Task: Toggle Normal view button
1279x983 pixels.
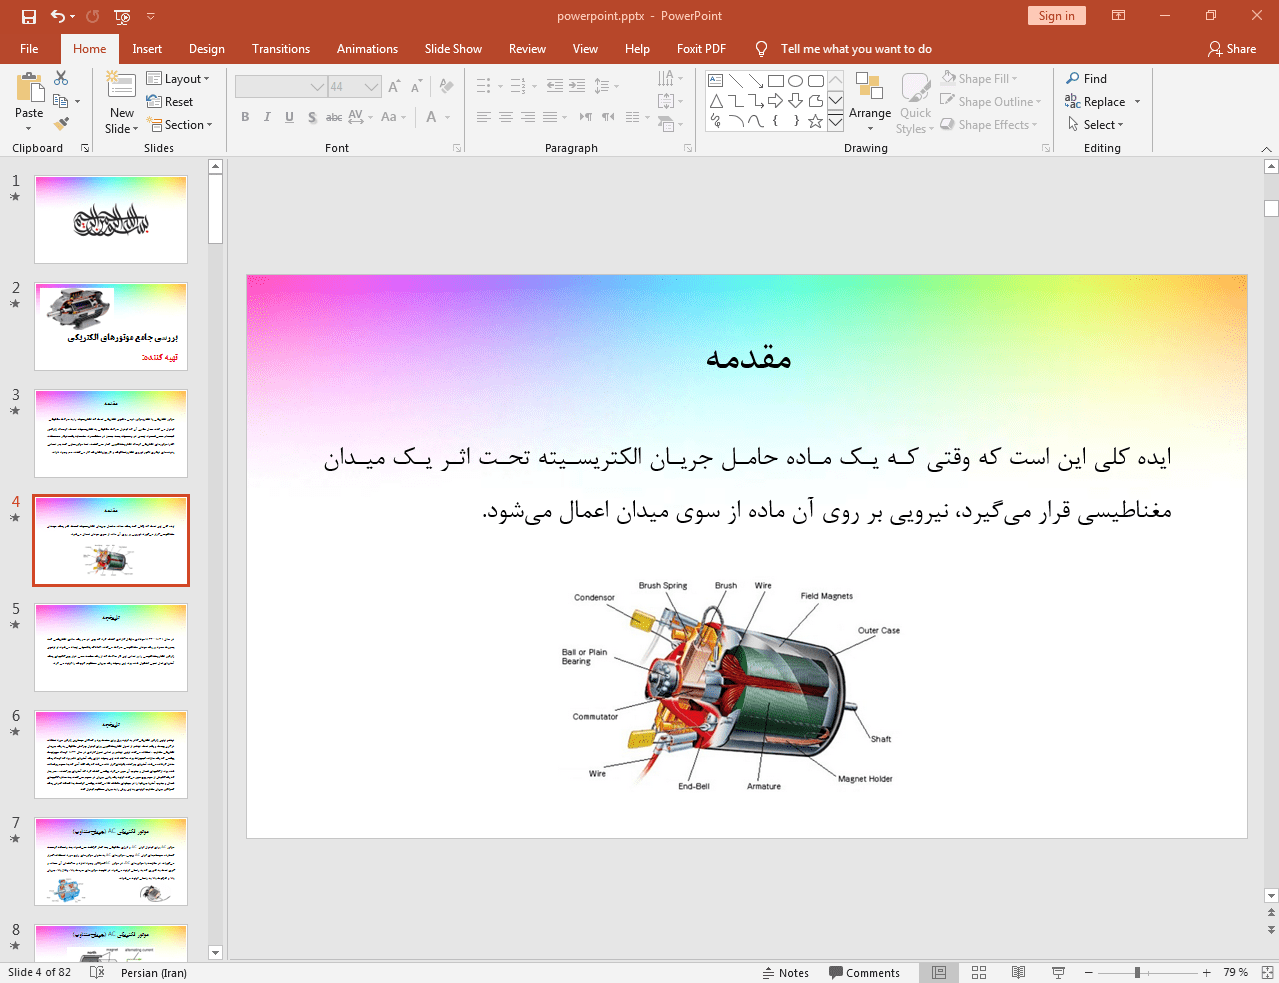Action: click(939, 972)
